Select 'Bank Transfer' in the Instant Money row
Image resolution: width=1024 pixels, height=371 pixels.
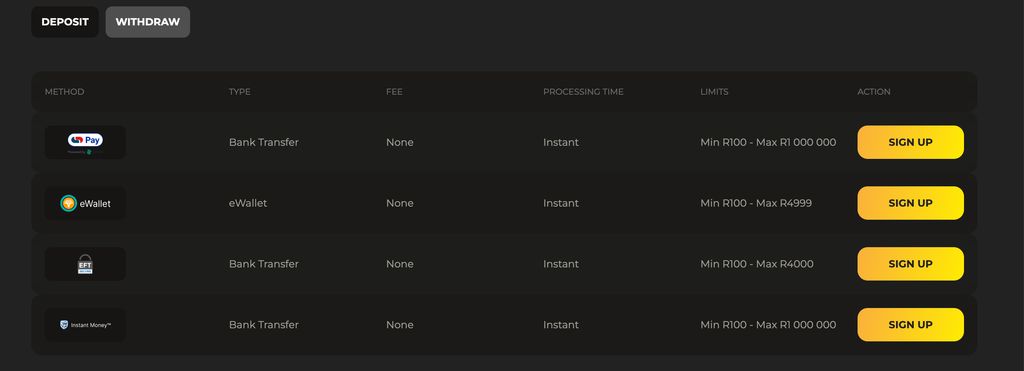[x=264, y=325]
